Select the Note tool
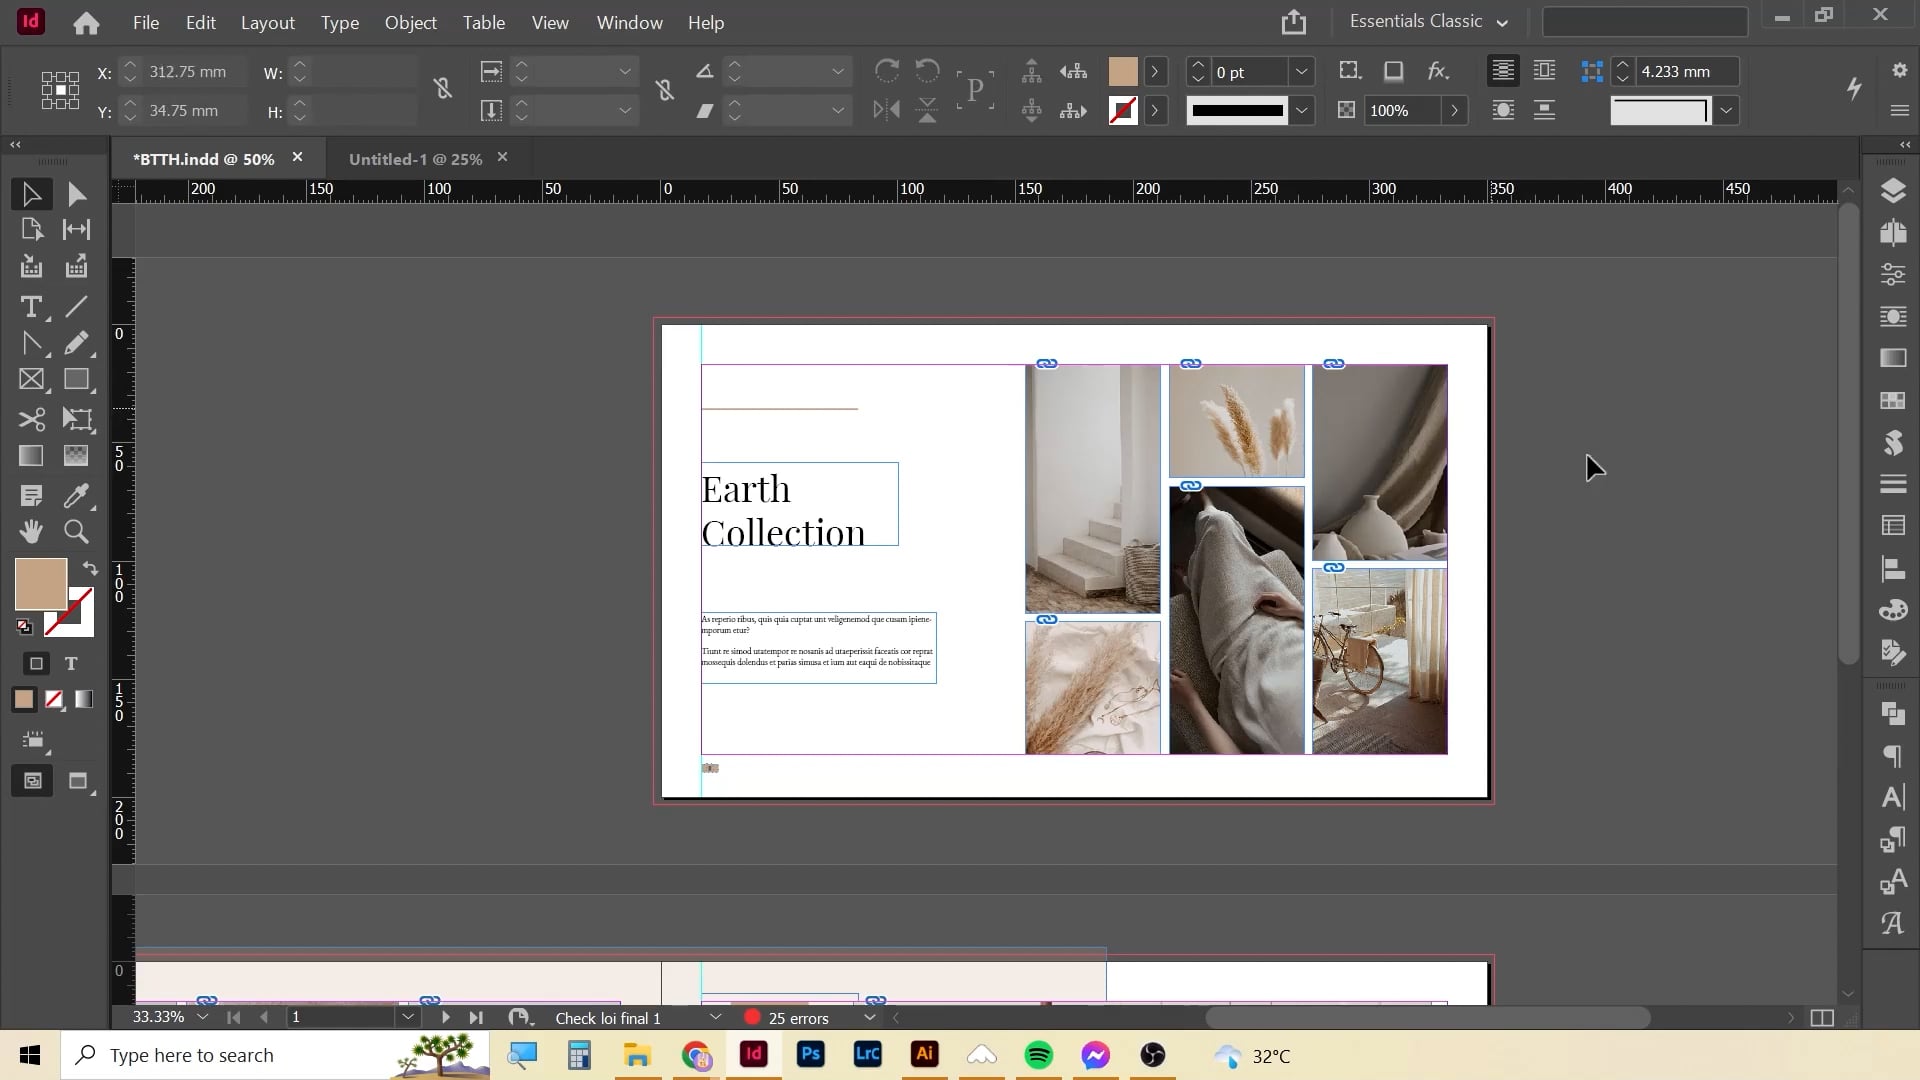The height and width of the screenshot is (1080, 1920). [x=31, y=496]
